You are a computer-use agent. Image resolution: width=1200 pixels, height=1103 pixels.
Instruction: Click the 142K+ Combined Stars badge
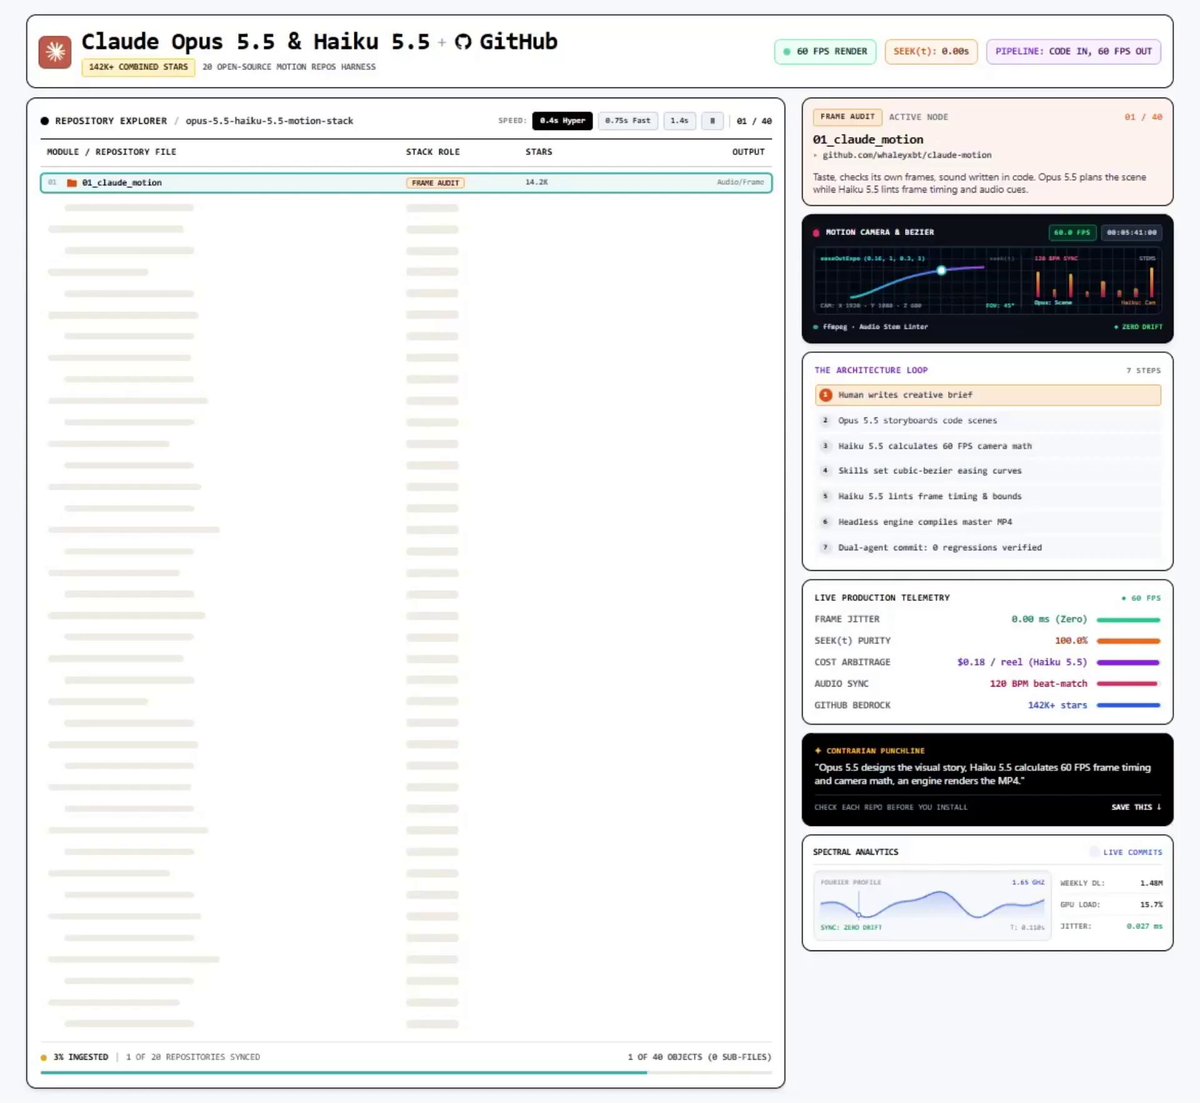(x=138, y=67)
